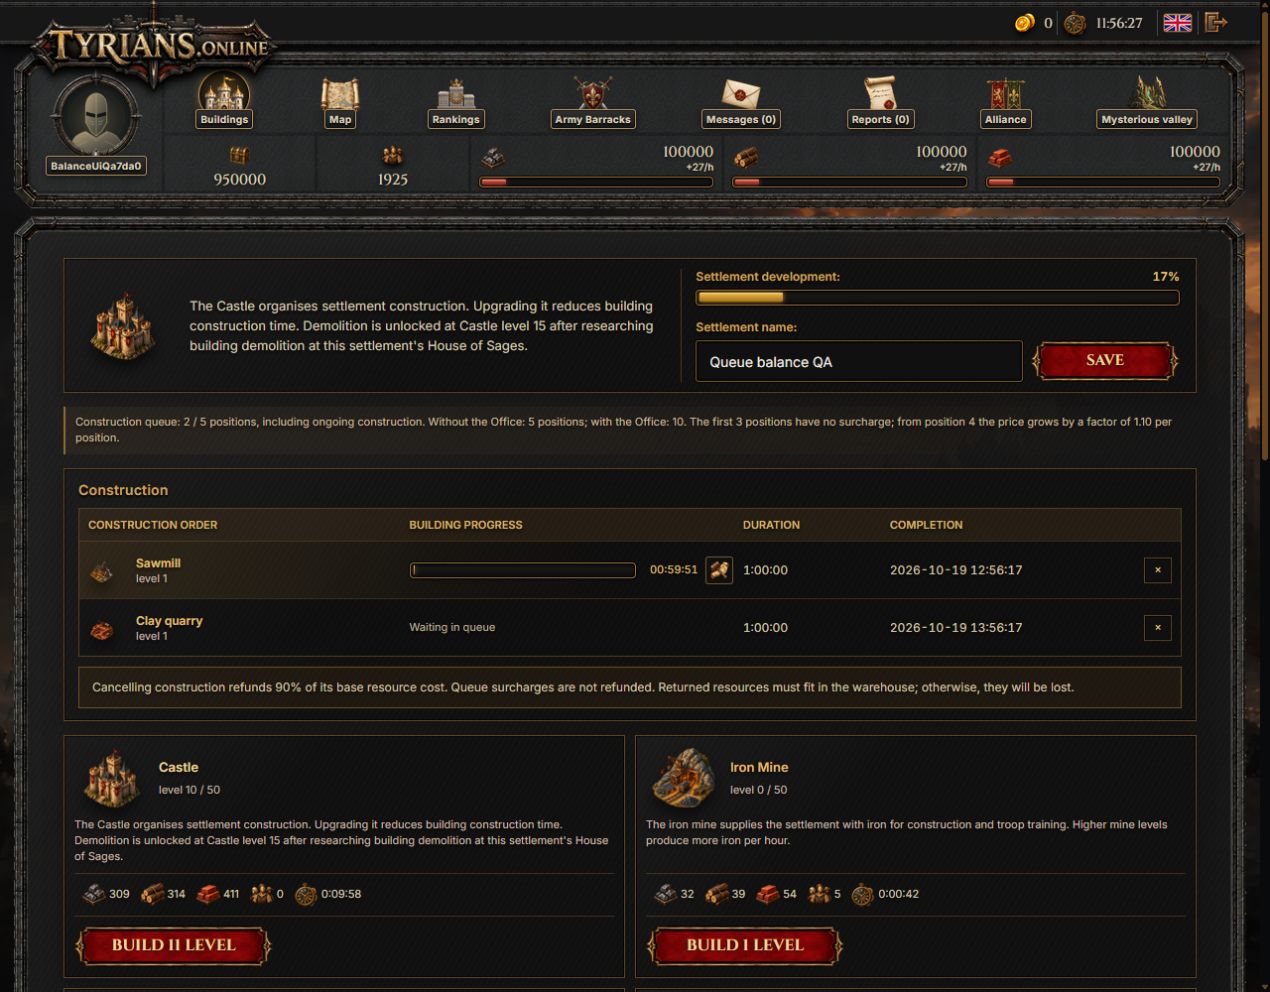The width and height of the screenshot is (1270, 992).
Task: Open the Rankings podium icon
Action: (456, 94)
